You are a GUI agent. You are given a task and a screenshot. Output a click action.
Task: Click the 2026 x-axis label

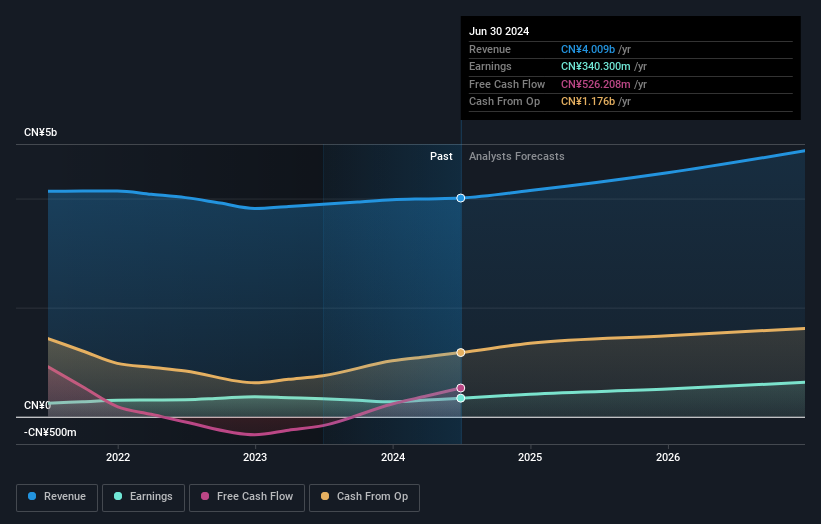668,457
